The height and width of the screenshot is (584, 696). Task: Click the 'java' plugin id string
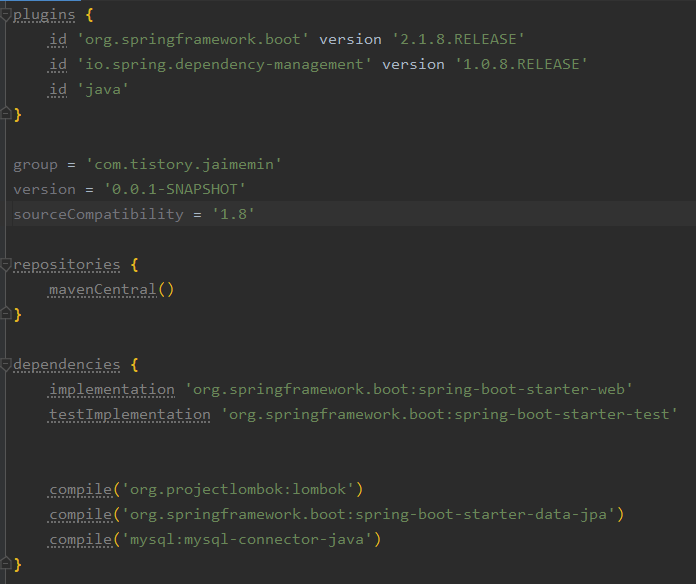[x=103, y=90]
